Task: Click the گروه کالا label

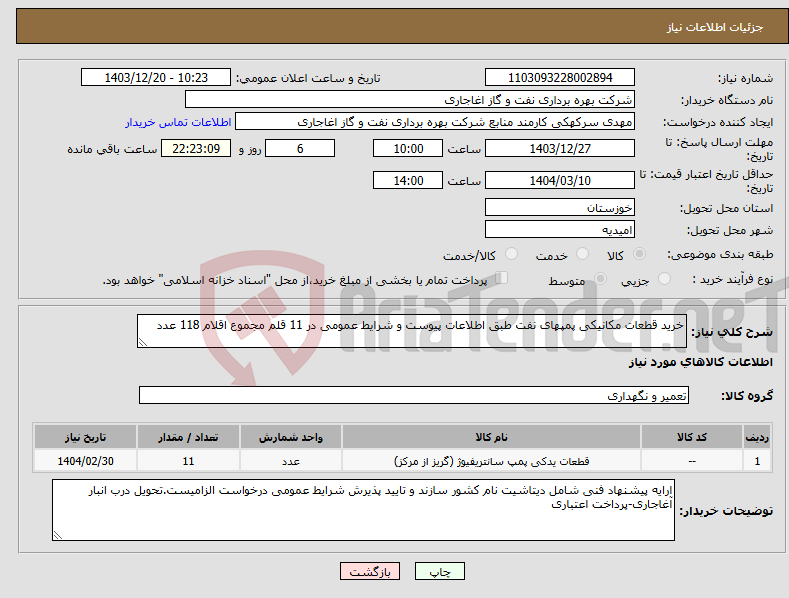Action: pos(747,396)
